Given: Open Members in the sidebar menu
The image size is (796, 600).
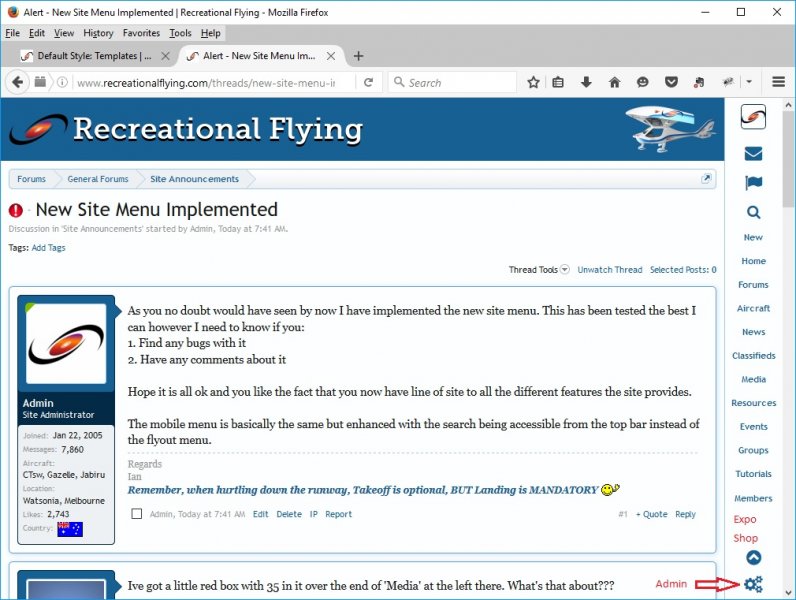Looking at the screenshot, I should tap(753, 498).
